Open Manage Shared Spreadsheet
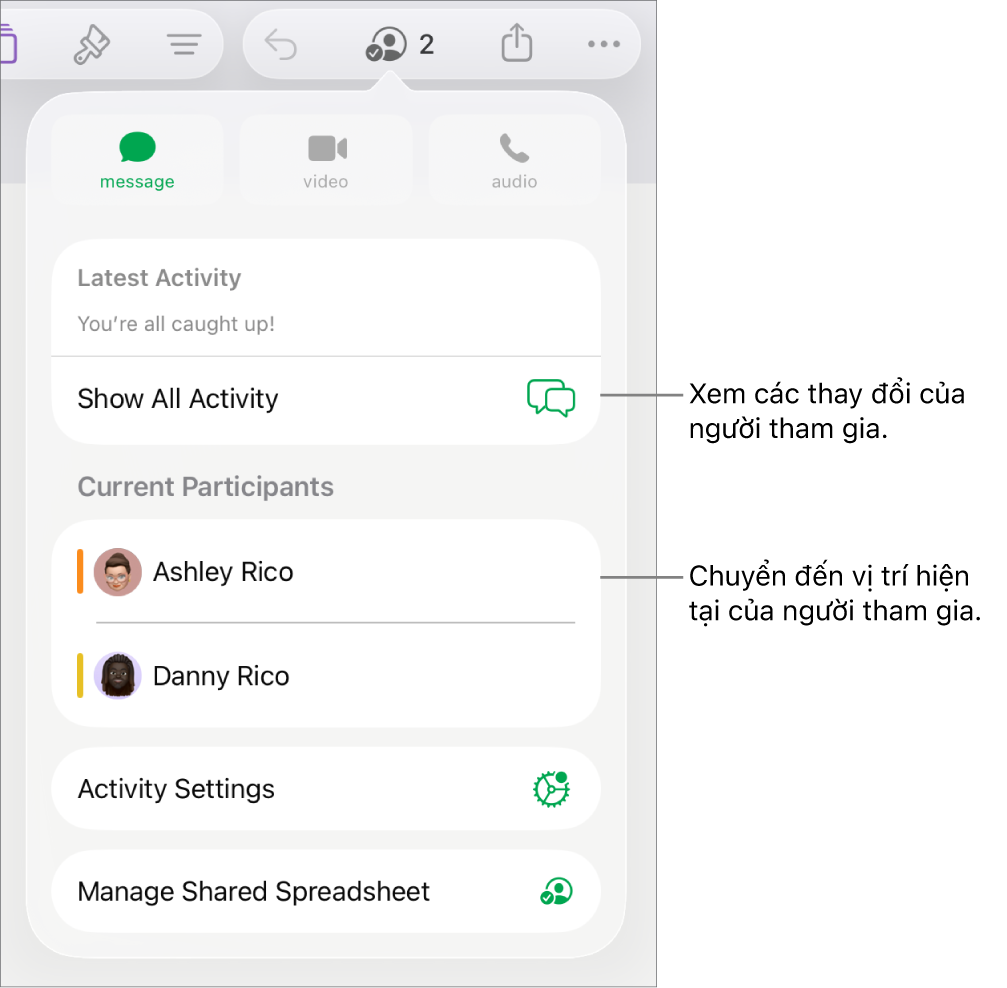The height and width of the screenshot is (988, 1007). click(326, 892)
